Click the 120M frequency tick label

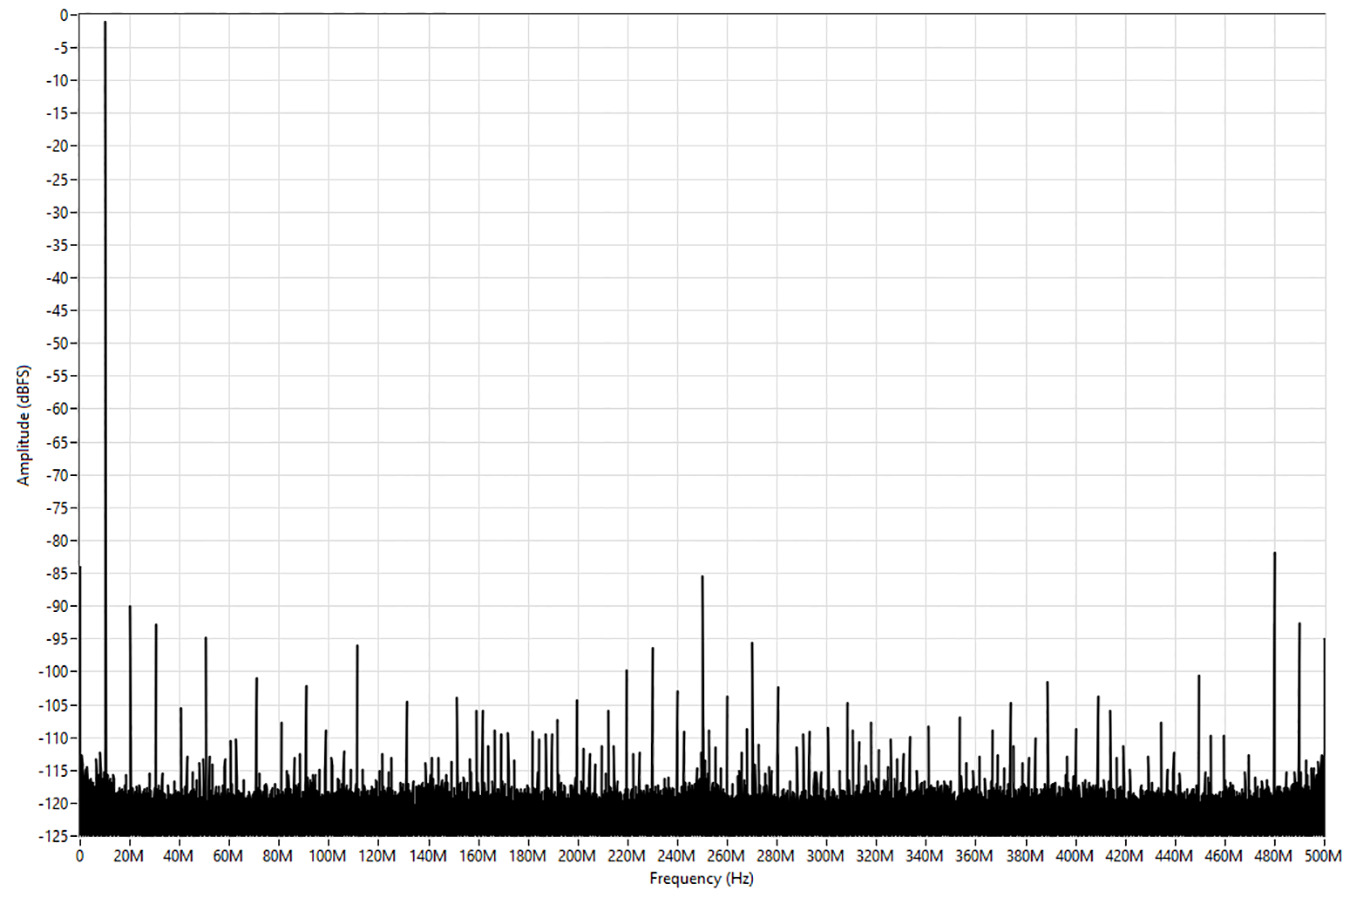[378, 856]
